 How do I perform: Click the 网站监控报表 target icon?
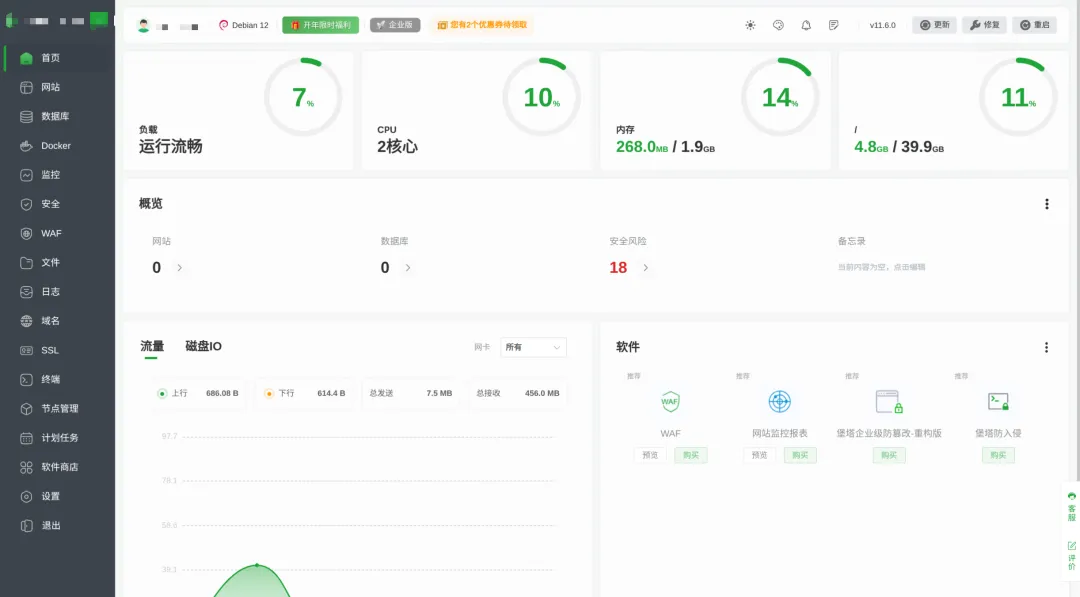pos(780,401)
